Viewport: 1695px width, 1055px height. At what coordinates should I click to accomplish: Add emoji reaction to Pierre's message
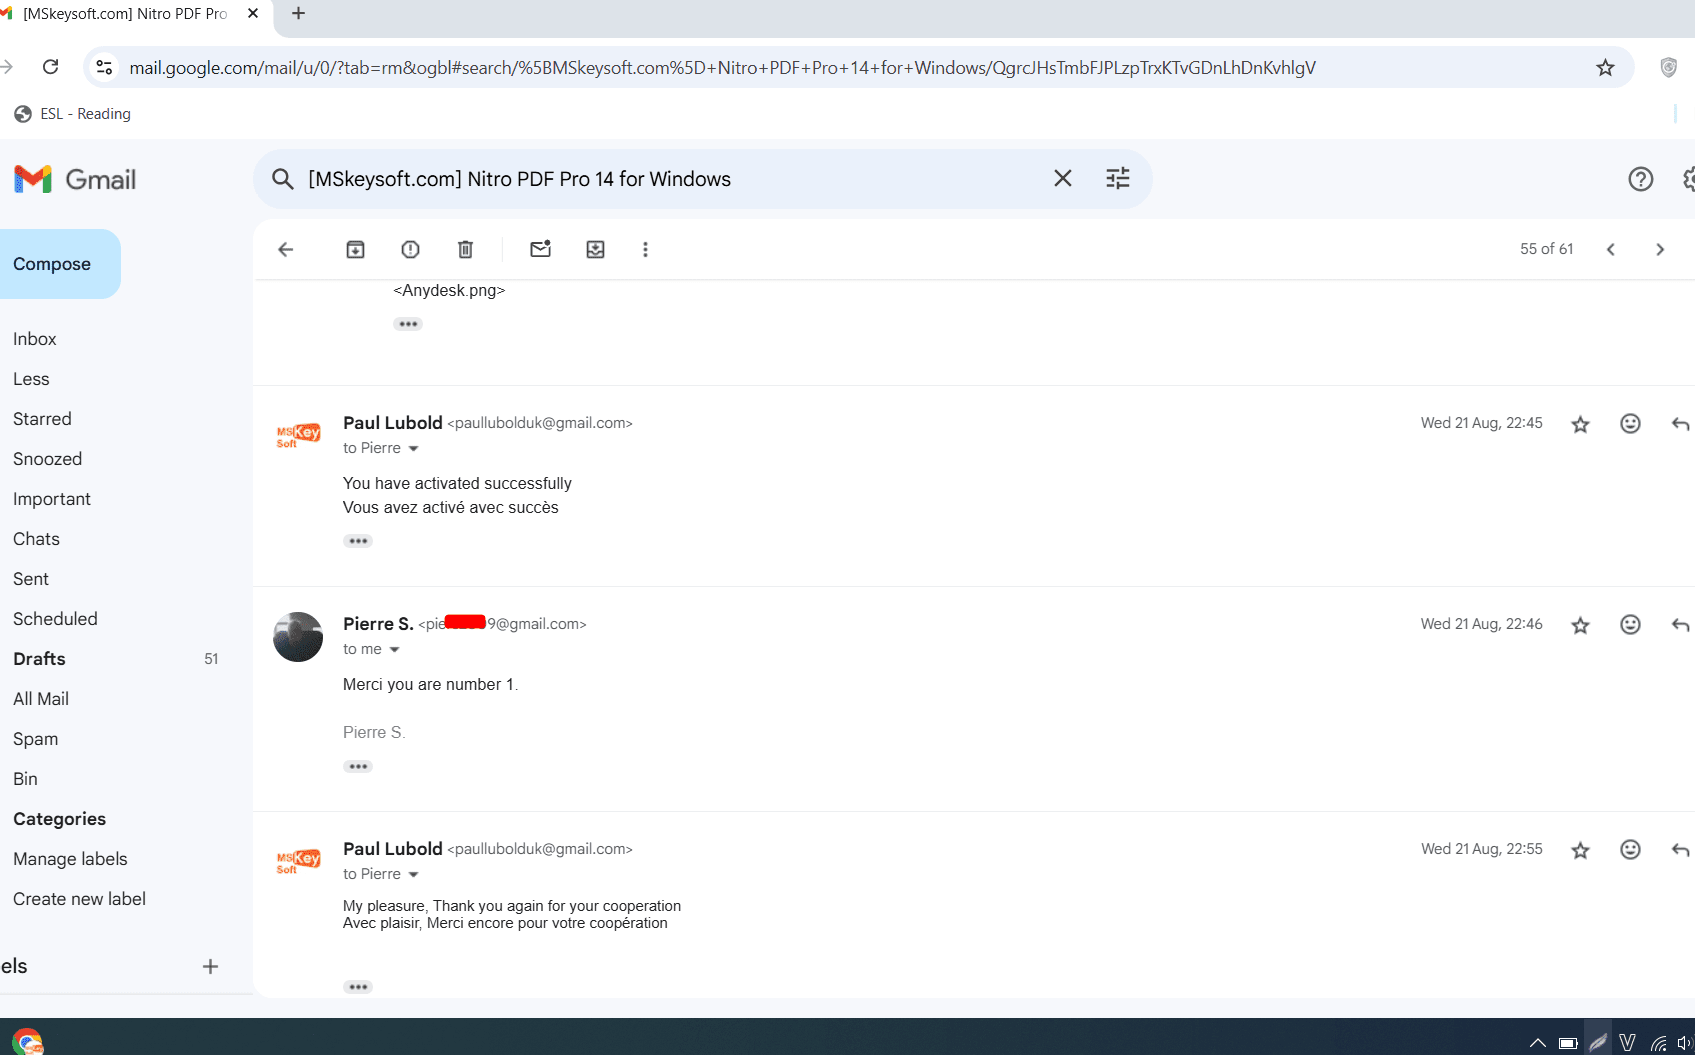pyautogui.click(x=1630, y=625)
